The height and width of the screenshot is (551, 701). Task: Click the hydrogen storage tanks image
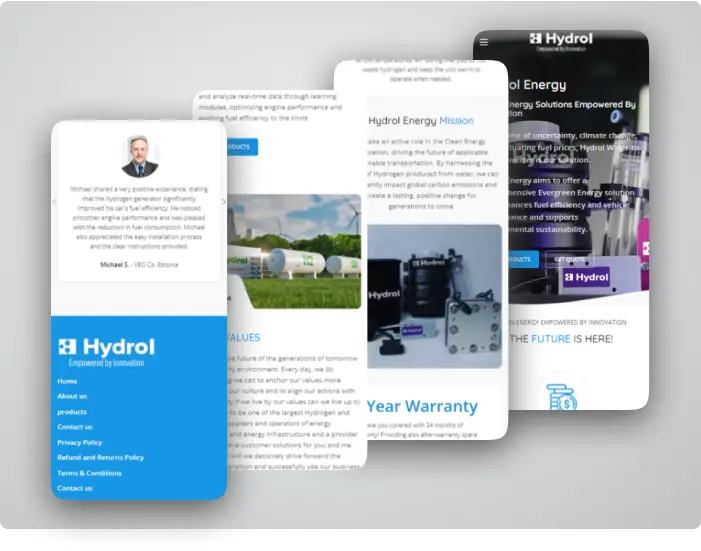pos(294,251)
